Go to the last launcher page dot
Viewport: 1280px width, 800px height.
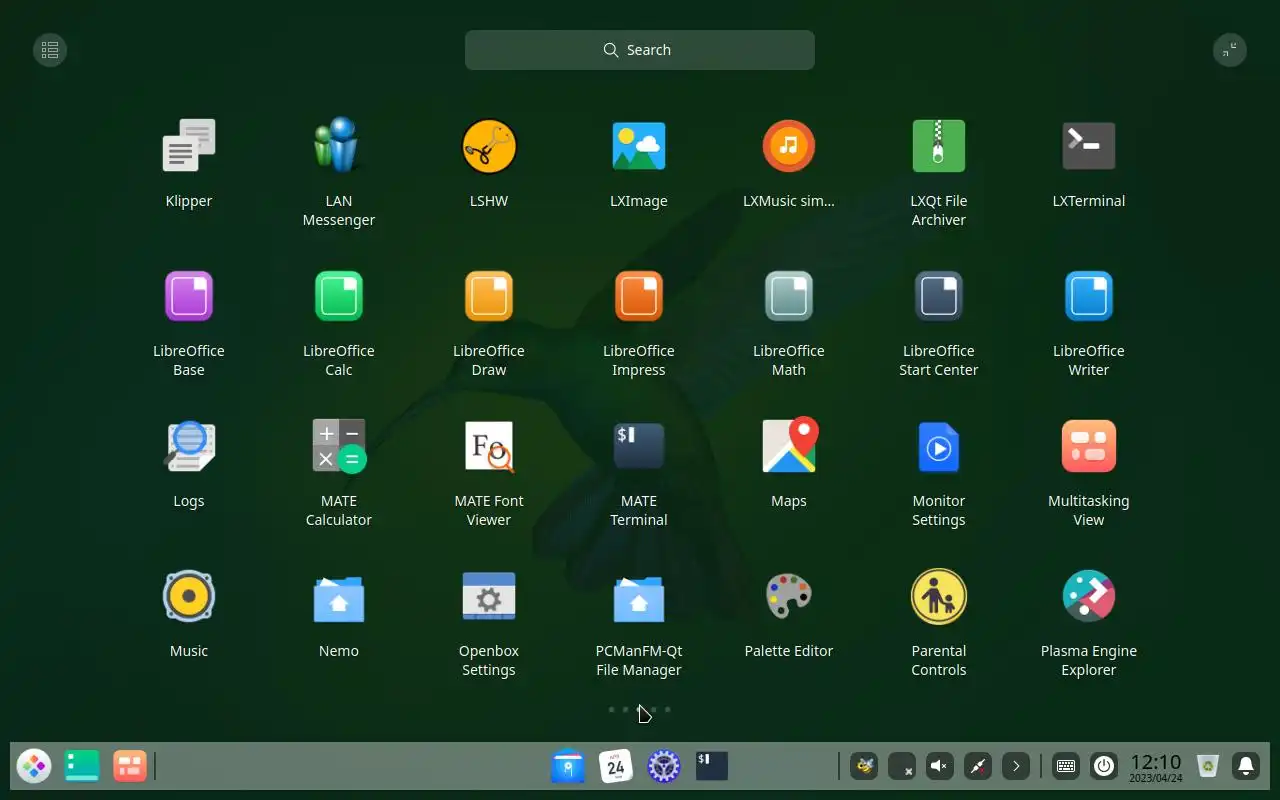(x=668, y=710)
